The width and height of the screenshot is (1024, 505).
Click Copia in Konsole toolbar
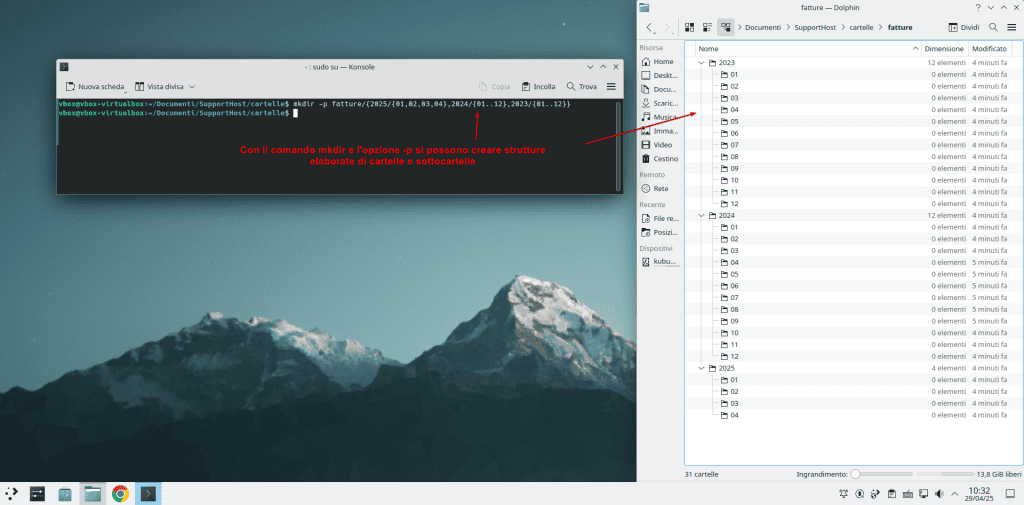[494, 86]
